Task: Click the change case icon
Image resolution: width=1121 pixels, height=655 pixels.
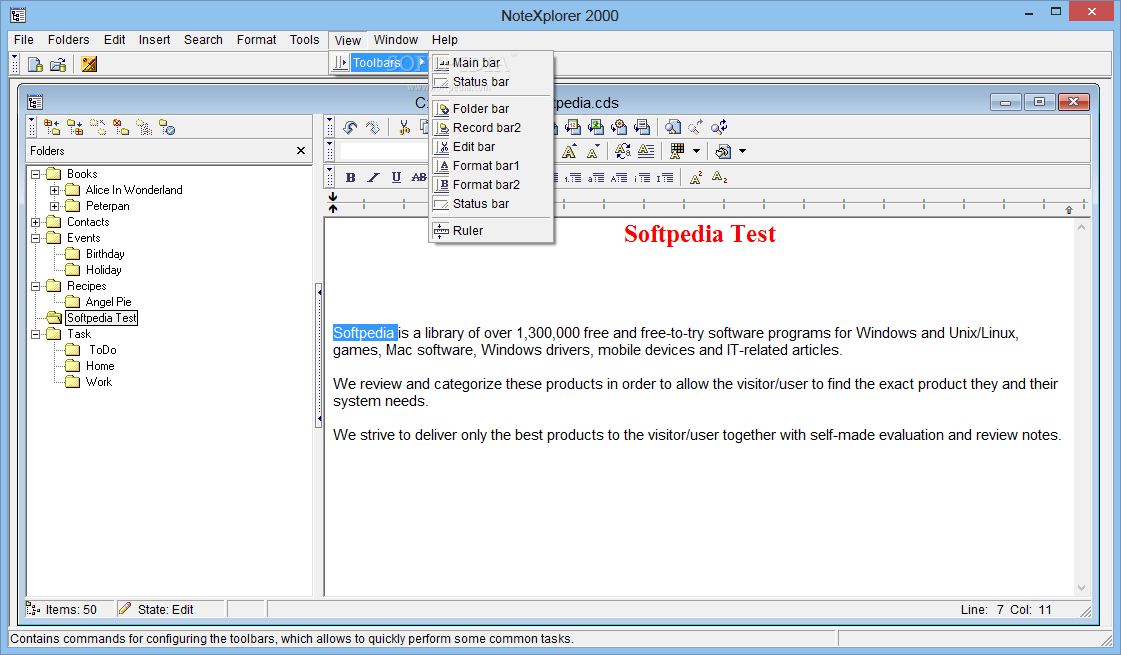Action: coord(623,151)
